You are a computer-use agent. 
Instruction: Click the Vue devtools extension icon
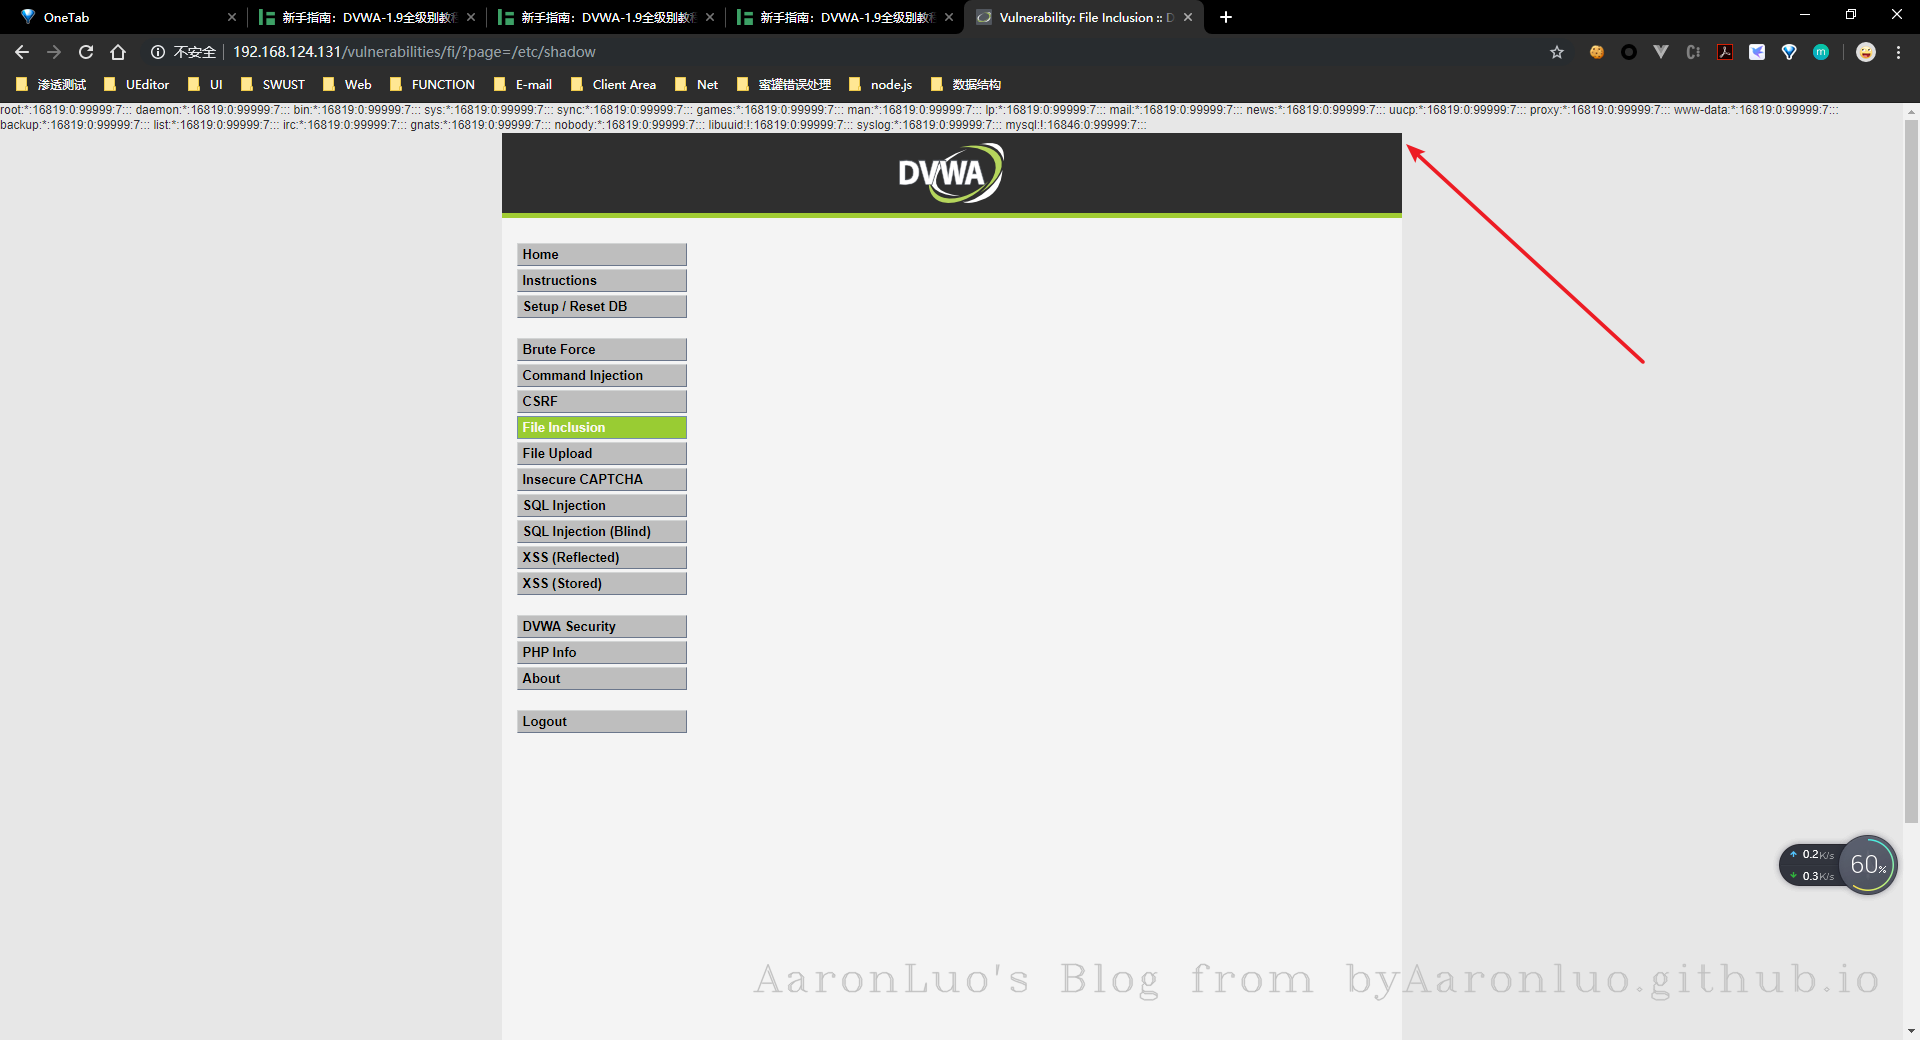pos(1661,52)
